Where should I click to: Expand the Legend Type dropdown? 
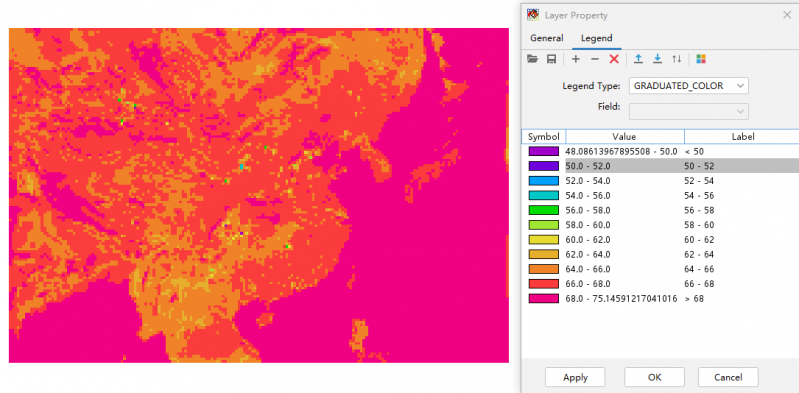tap(689, 86)
